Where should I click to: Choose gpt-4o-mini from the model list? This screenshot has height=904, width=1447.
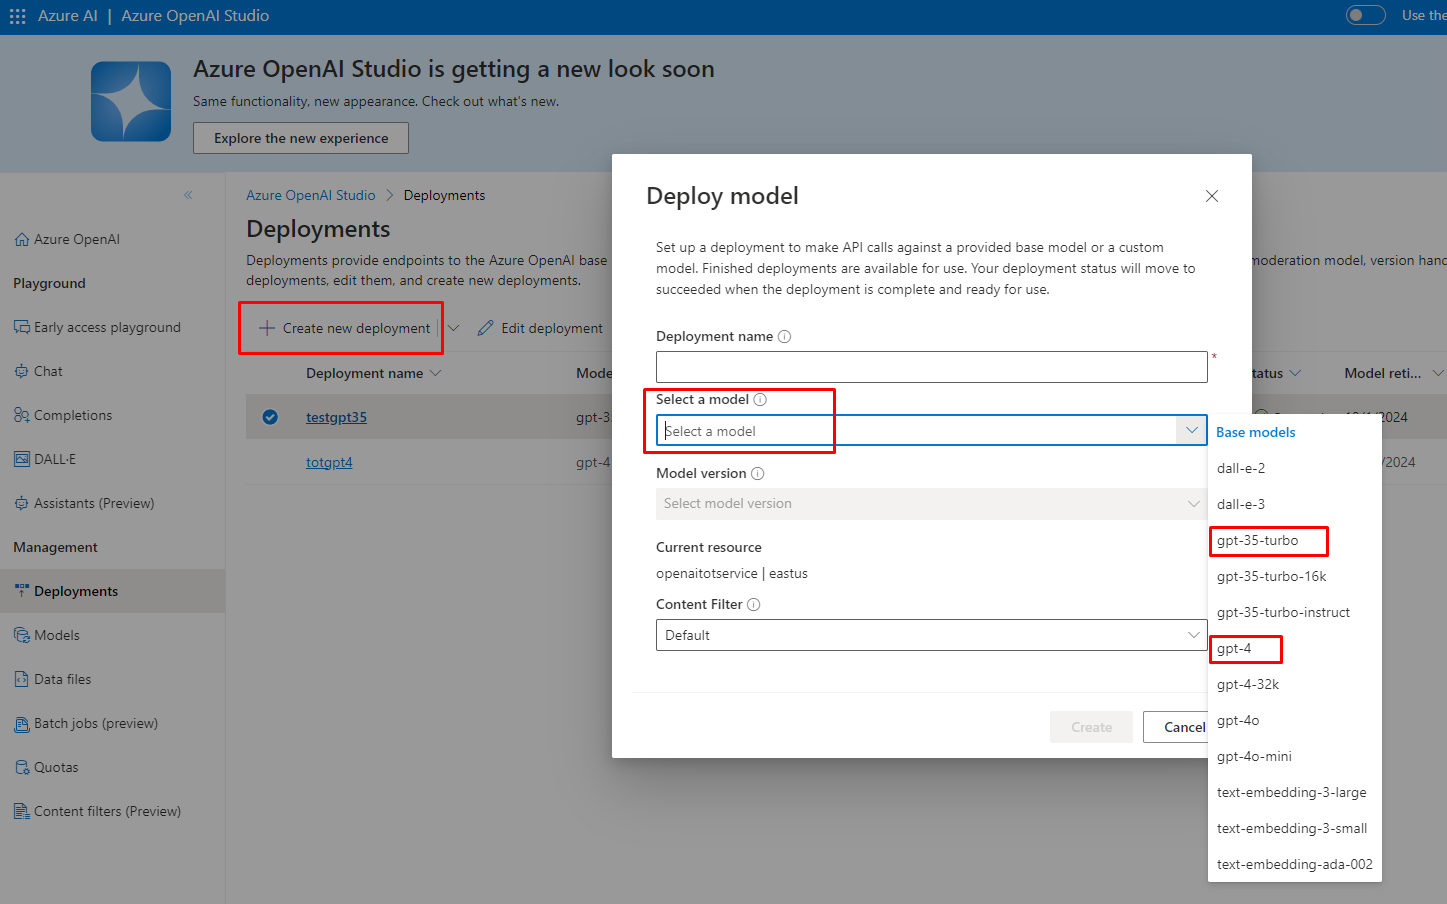1254,756
